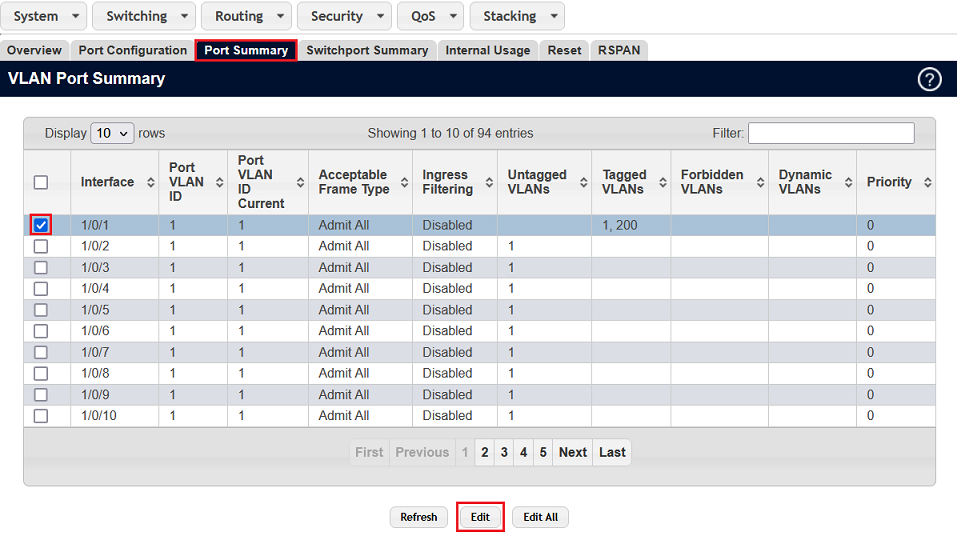Check the box for interface 1/0/3
957x540 pixels.
point(41,267)
